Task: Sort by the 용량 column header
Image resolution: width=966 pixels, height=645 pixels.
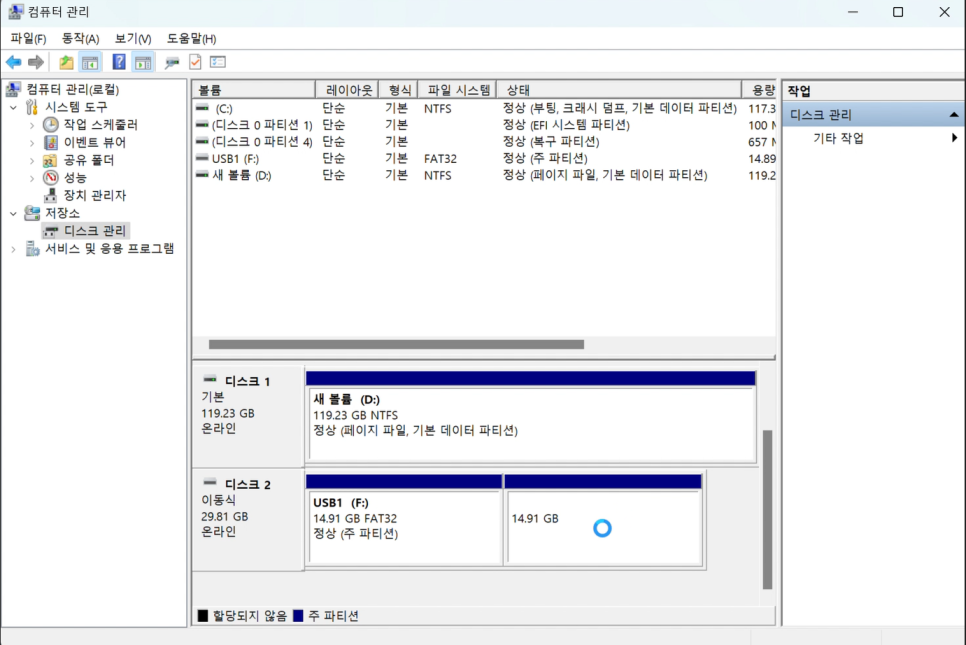Action: [759, 90]
